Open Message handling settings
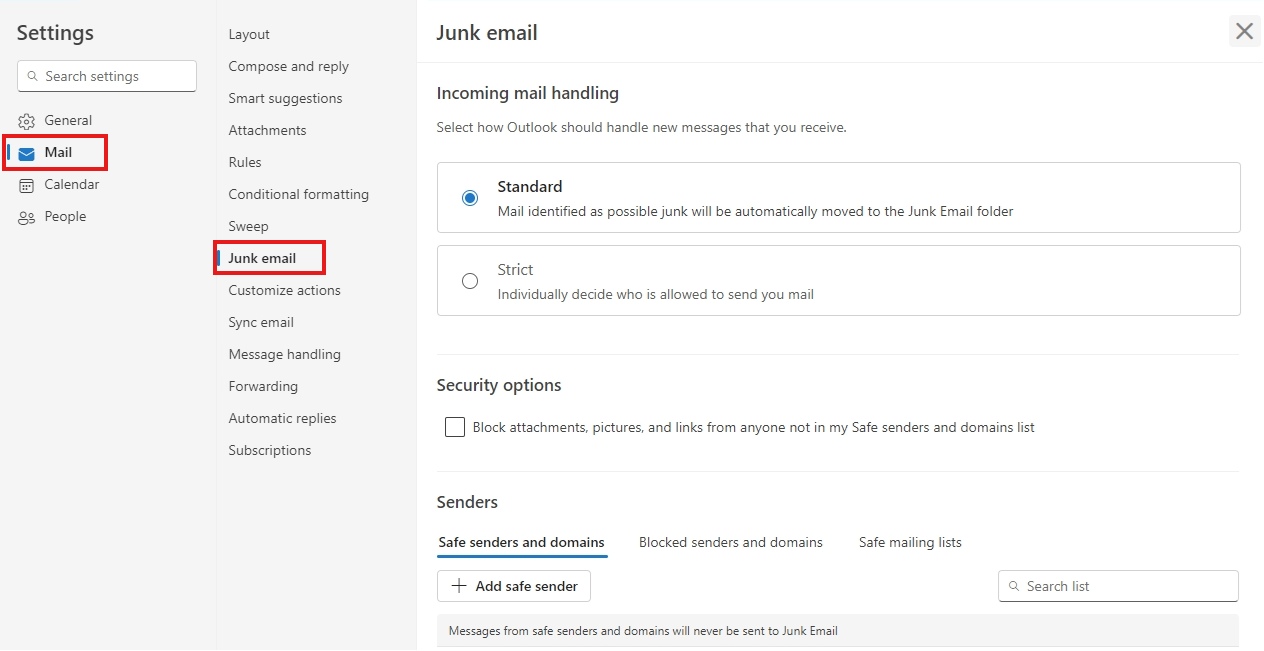Viewport: 1264px width, 651px height. (284, 354)
